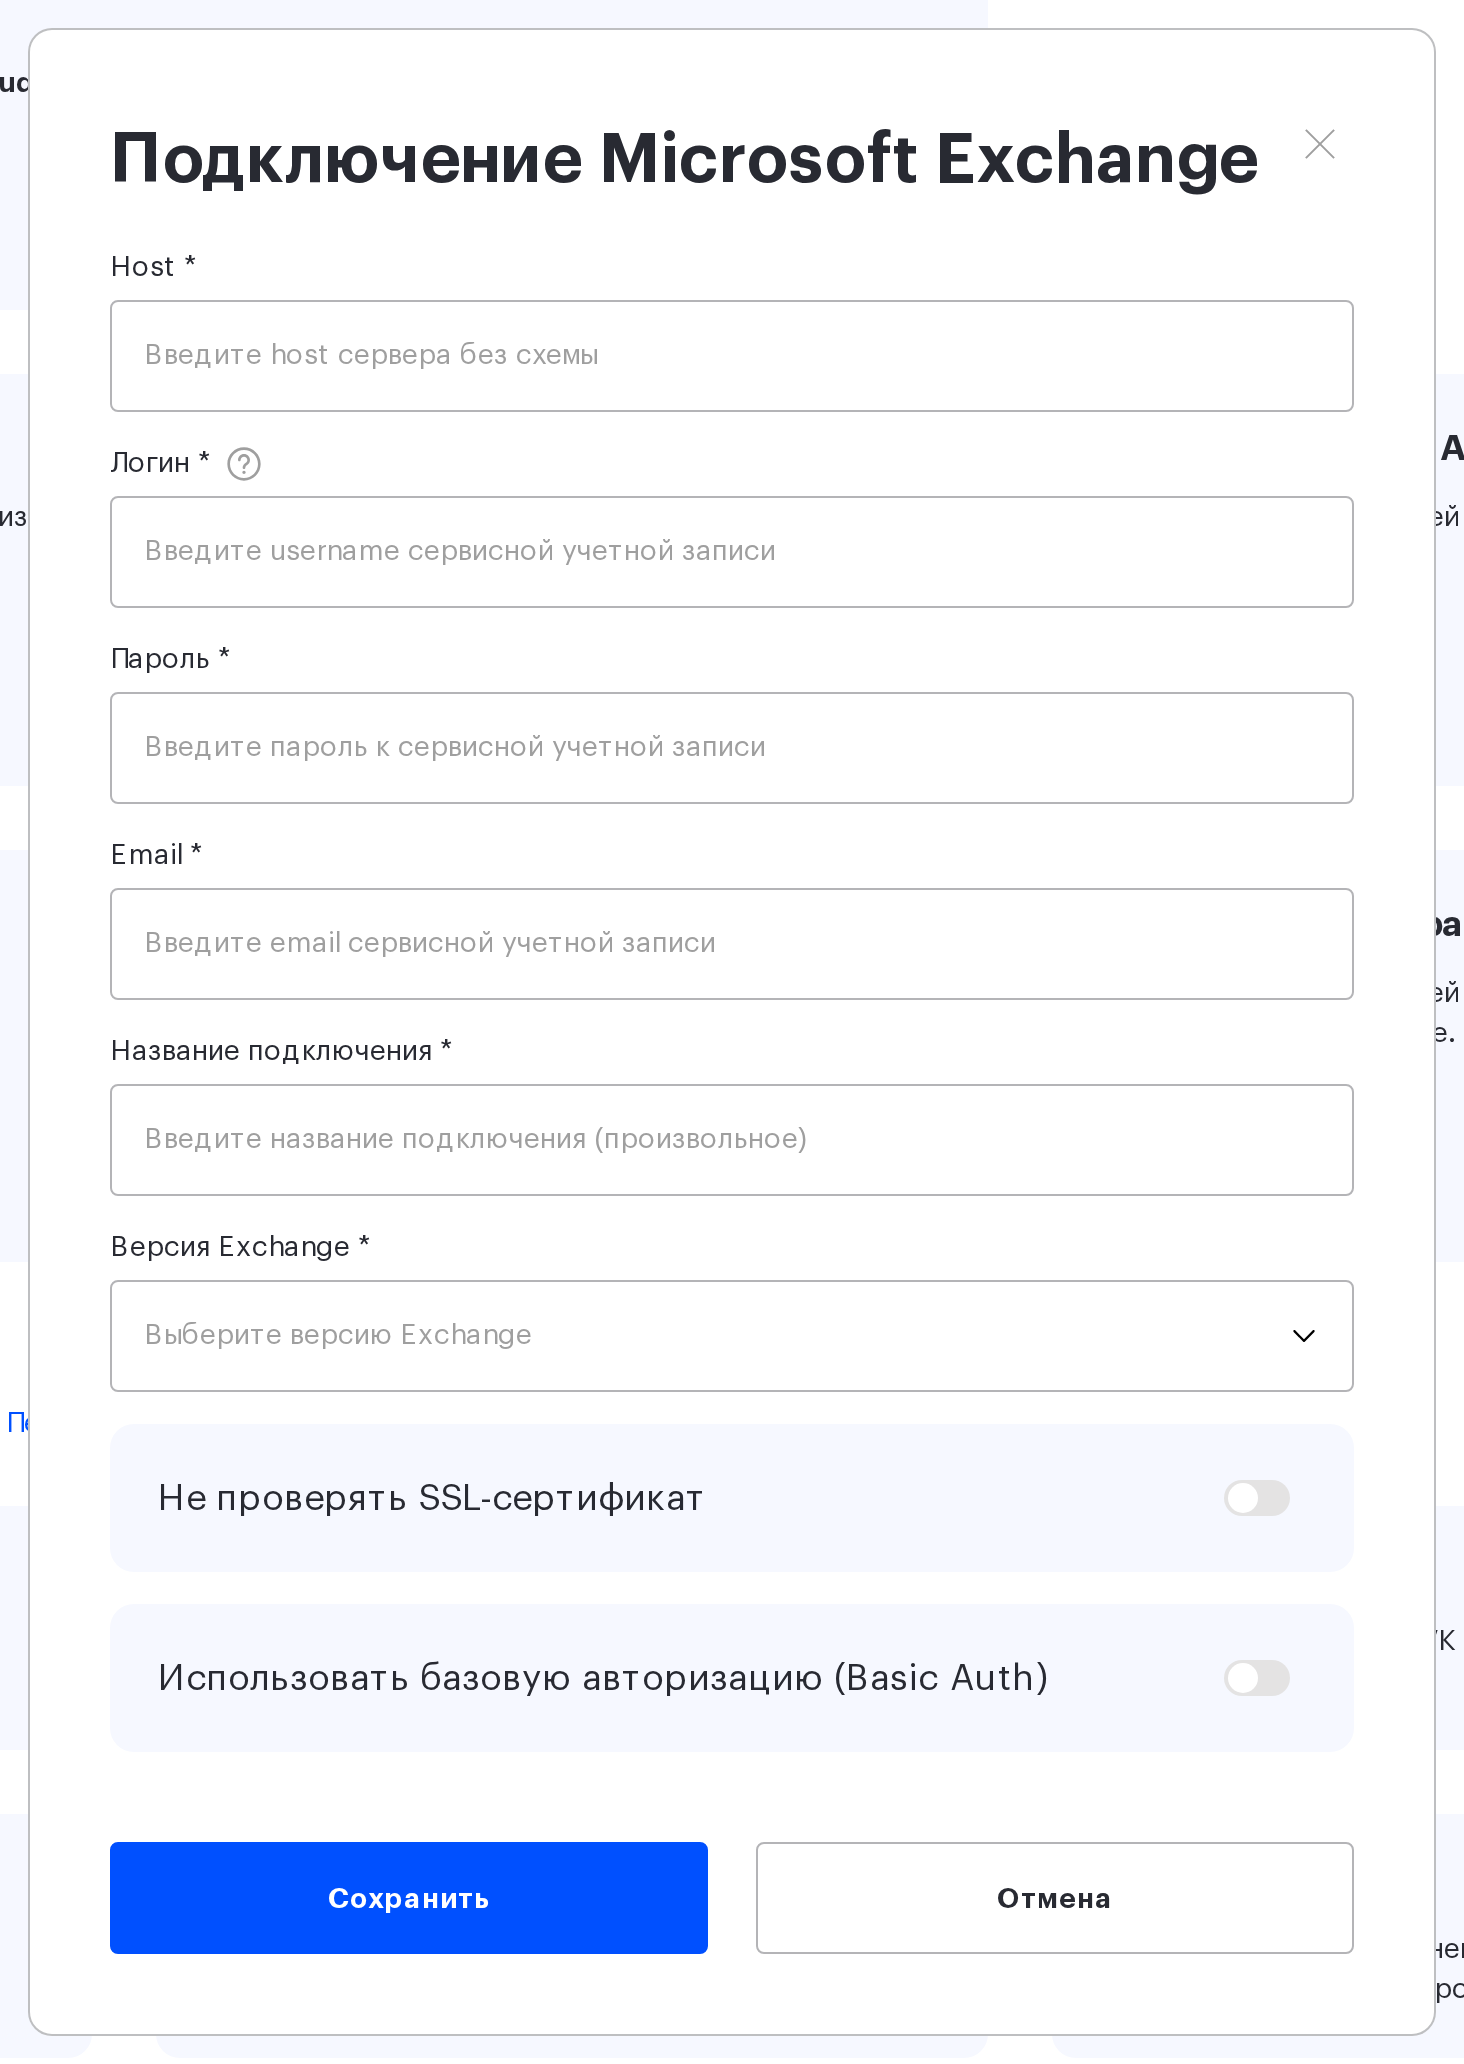Open the Версия Exchange dropdown

point(732,1336)
